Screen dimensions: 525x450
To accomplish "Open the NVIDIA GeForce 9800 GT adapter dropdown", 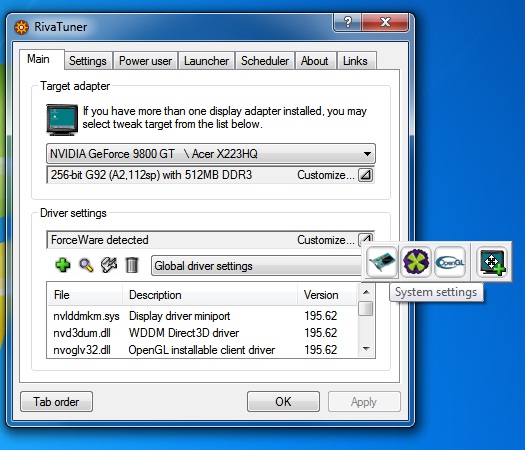I will click(x=211, y=154).
